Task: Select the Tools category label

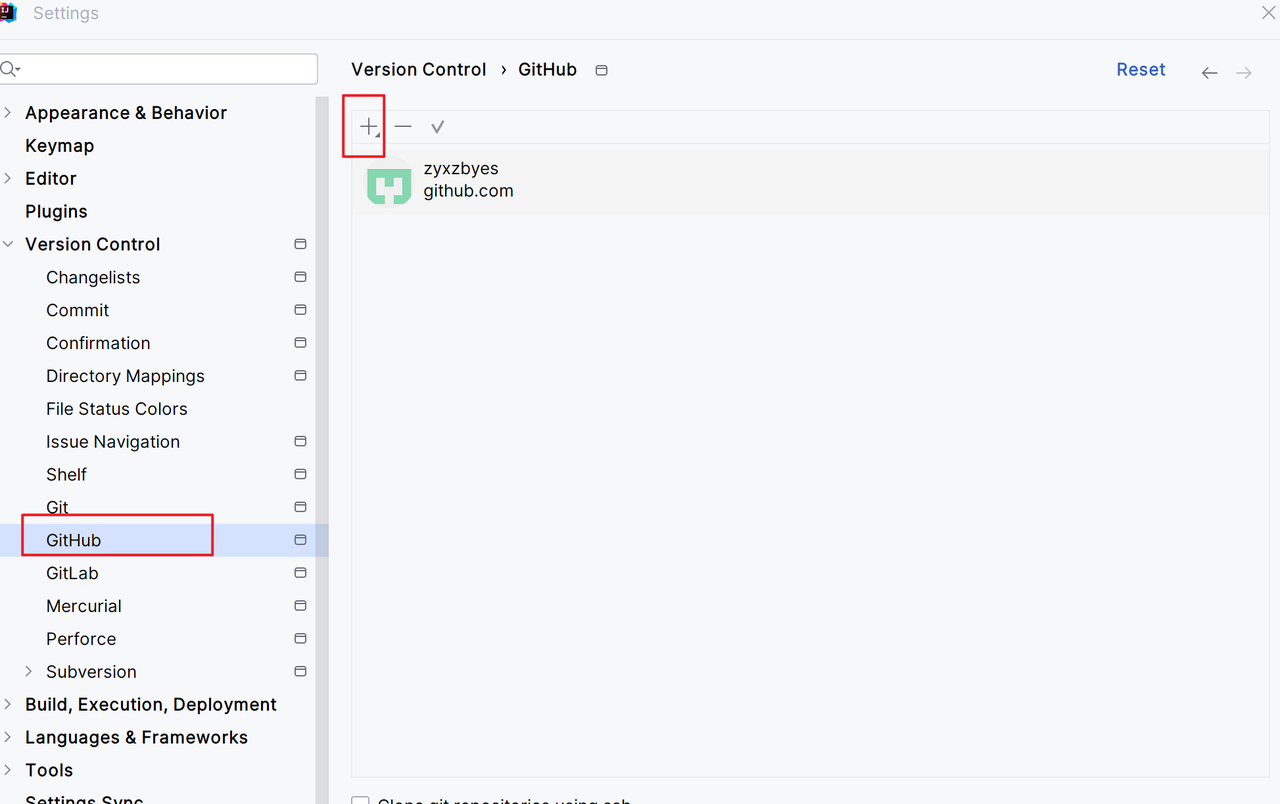Action: (49, 771)
